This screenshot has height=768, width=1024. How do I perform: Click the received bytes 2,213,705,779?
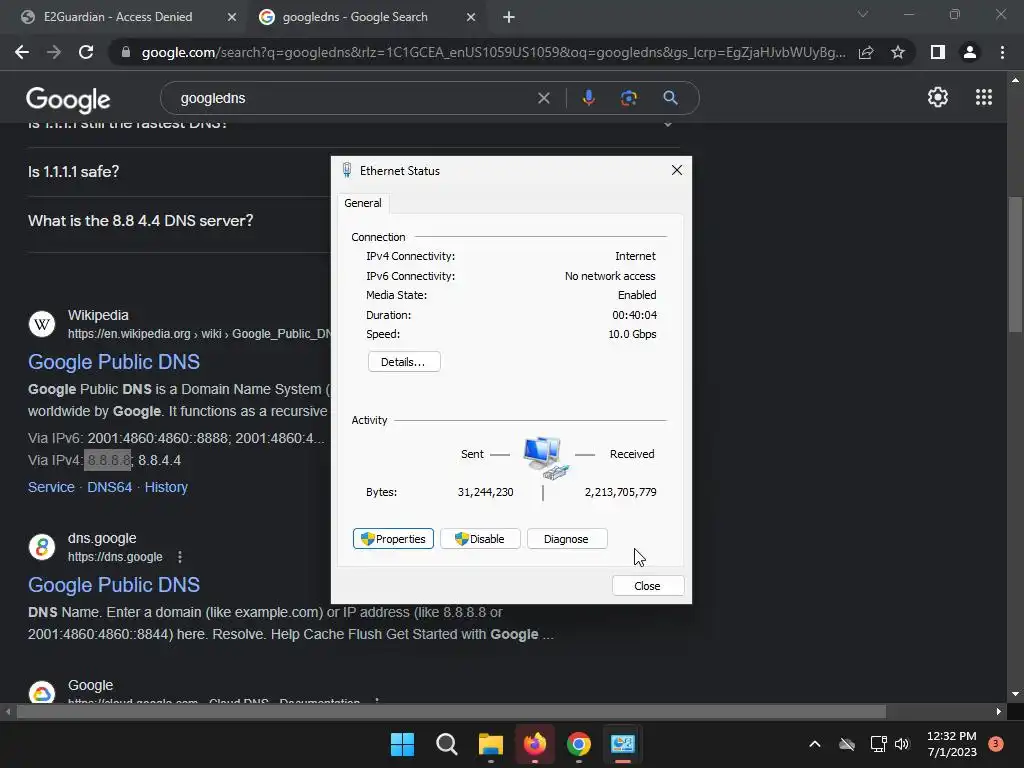[x=620, y=492]
